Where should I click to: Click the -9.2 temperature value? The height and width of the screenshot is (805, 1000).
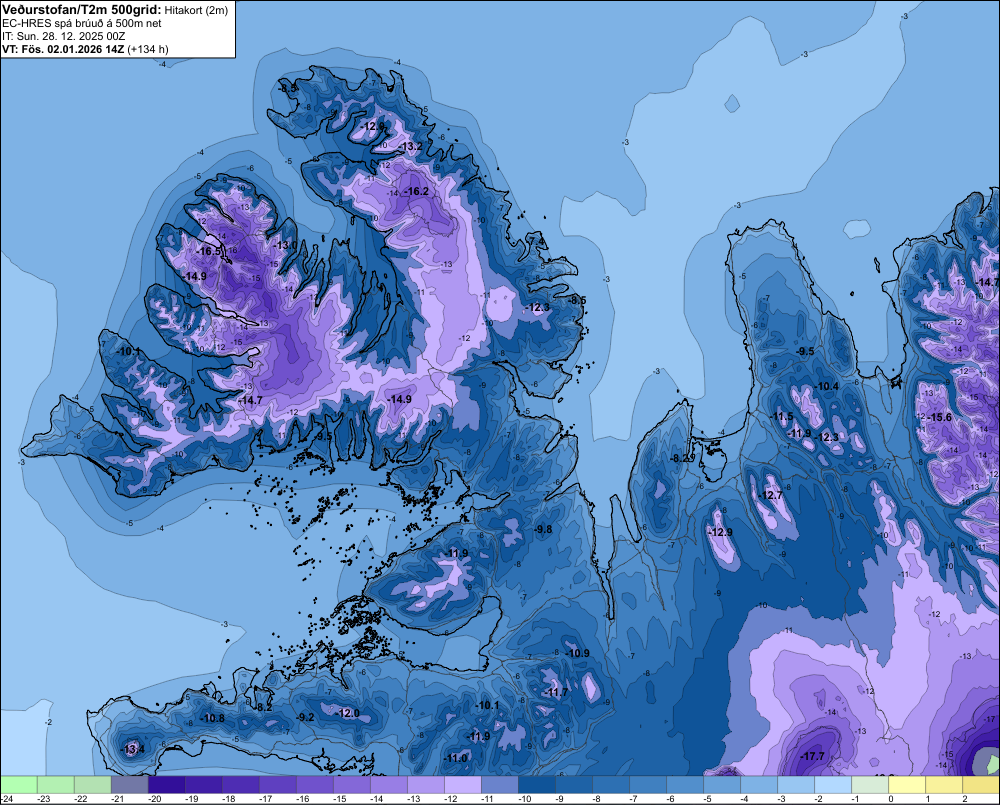(306, 717)
